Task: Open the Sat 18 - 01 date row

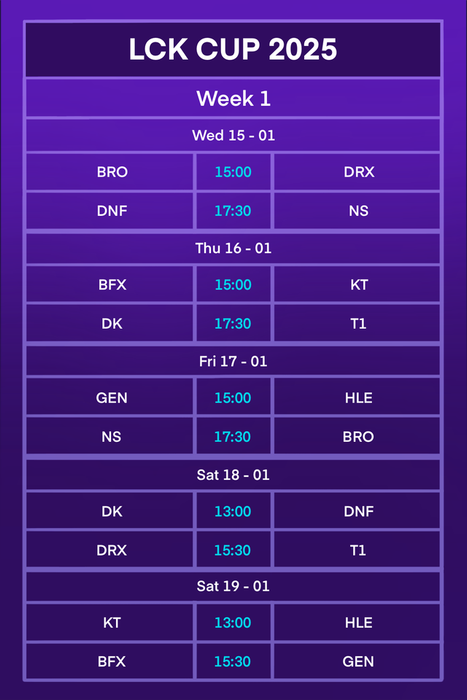Action: pos(233,475)
